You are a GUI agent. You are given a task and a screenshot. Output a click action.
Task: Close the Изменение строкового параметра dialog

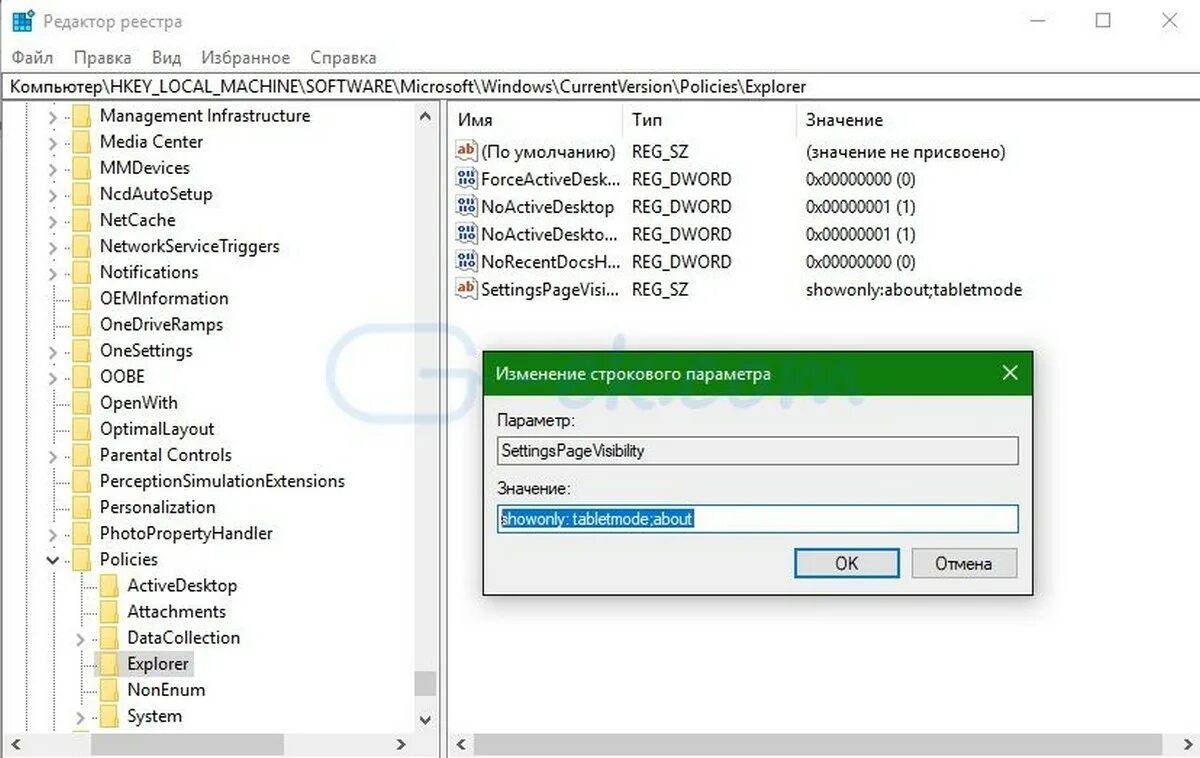pos(1010,373)
